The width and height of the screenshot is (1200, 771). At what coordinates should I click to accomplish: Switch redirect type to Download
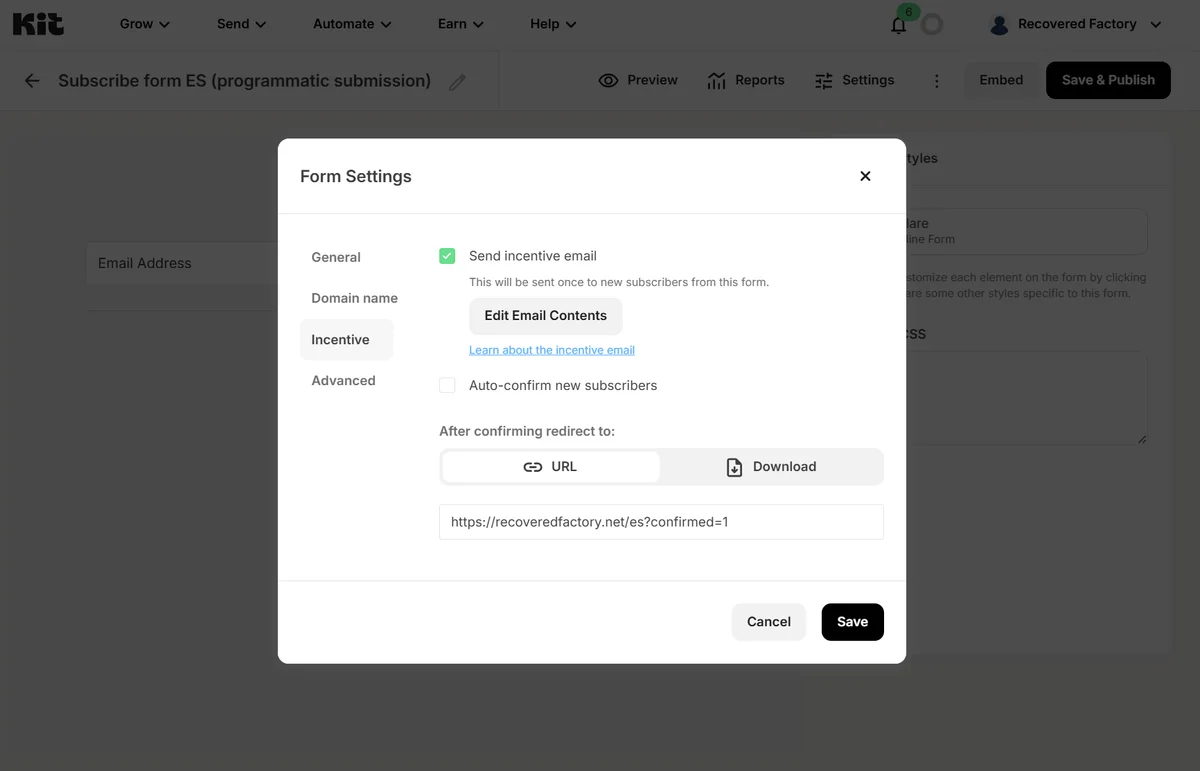[x=772, y=466]
